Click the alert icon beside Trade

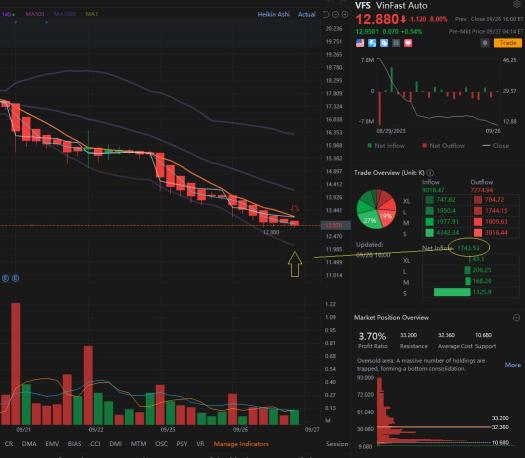(x=485, y=43)
